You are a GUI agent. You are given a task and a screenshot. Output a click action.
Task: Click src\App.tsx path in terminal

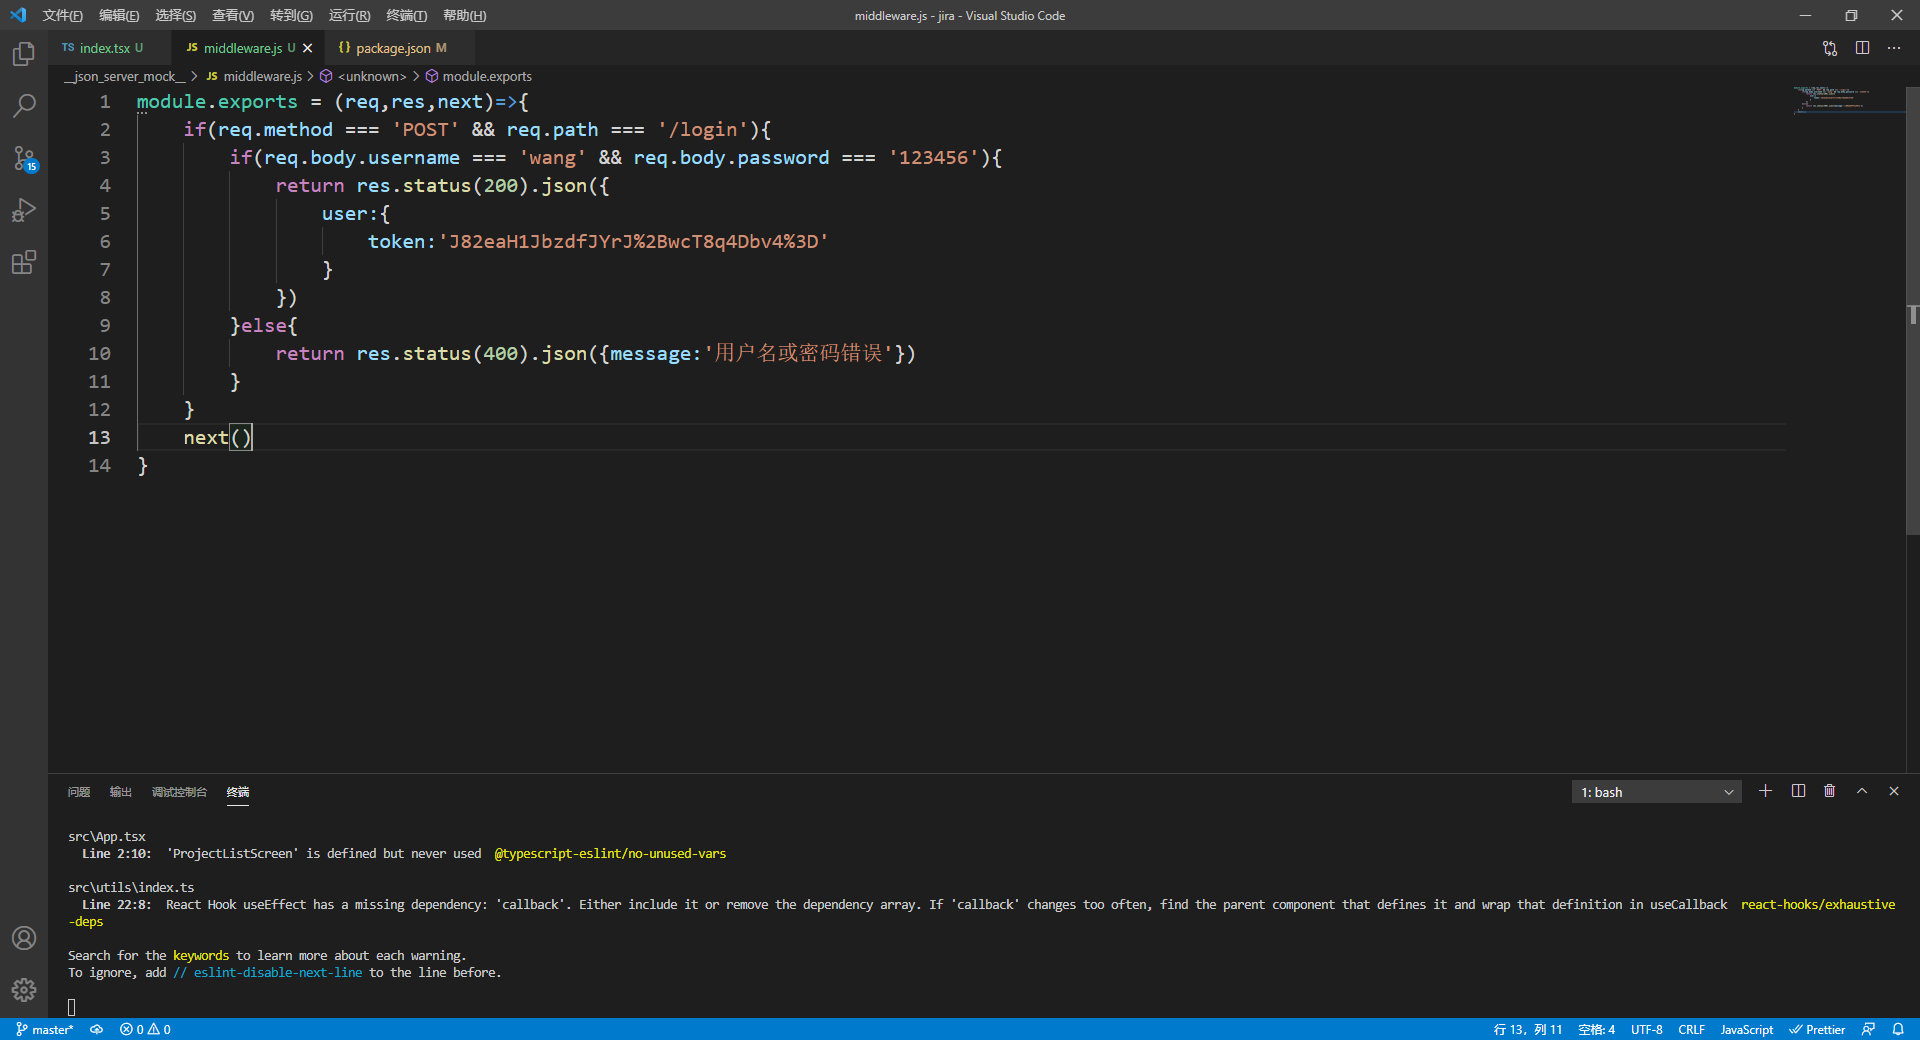(x=107, y=836)
